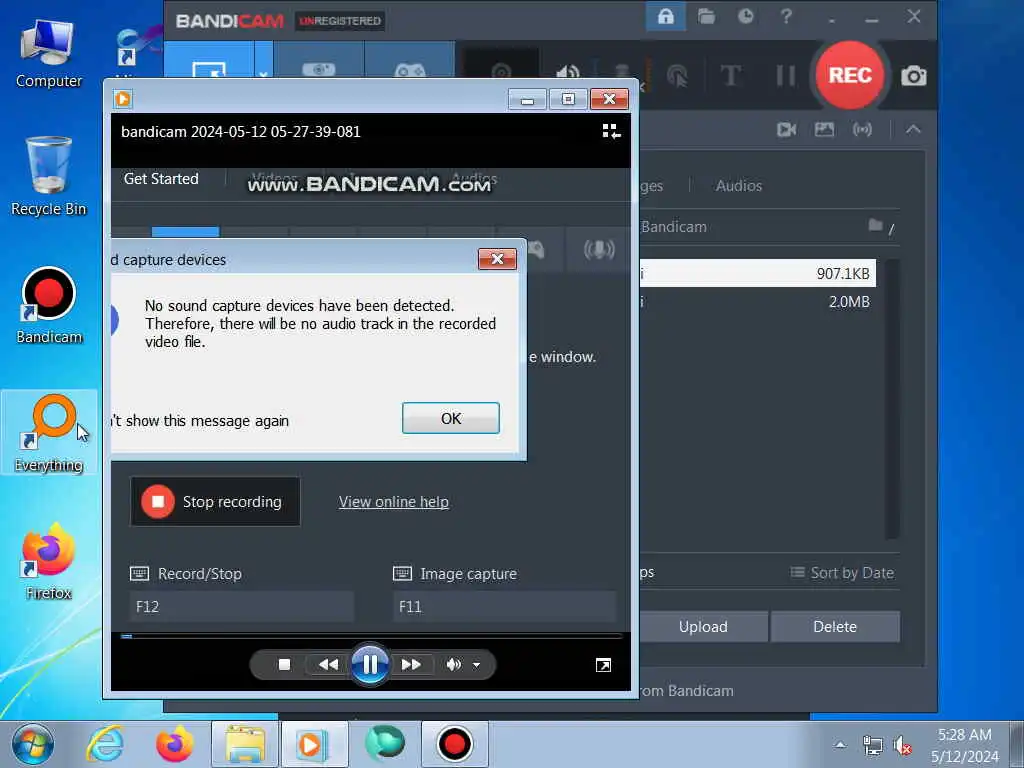Click the Record/Stop F12 hotkey field
The height and width of the screenshot is (768, 1024).
(242, 607)
